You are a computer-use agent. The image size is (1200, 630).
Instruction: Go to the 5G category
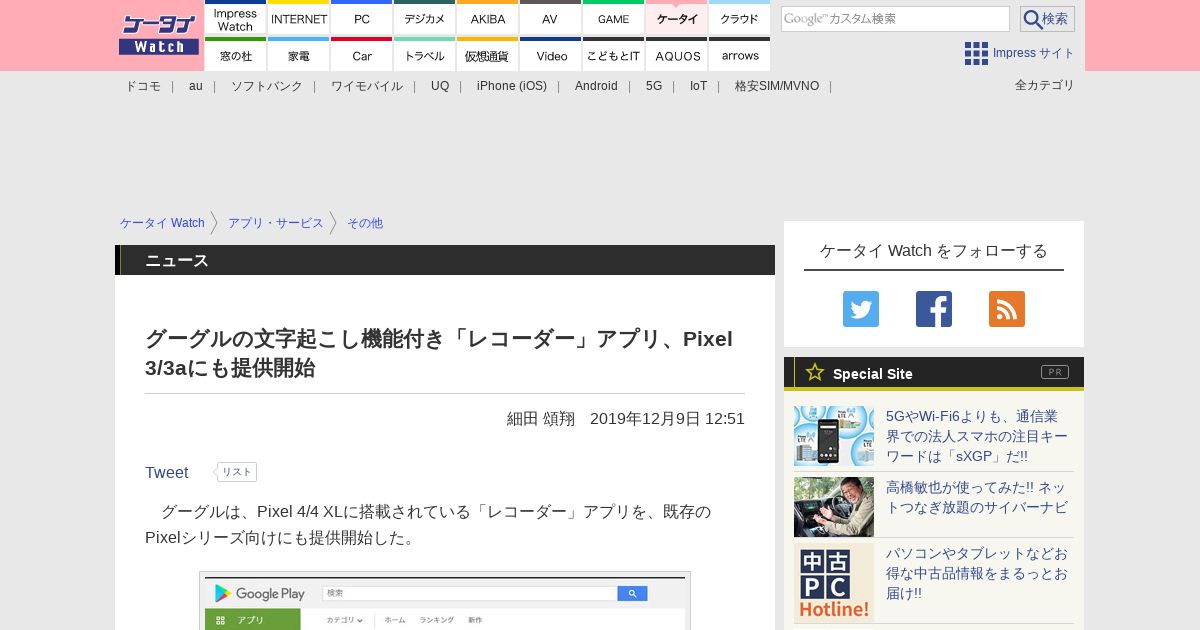[x=654, y=86]
